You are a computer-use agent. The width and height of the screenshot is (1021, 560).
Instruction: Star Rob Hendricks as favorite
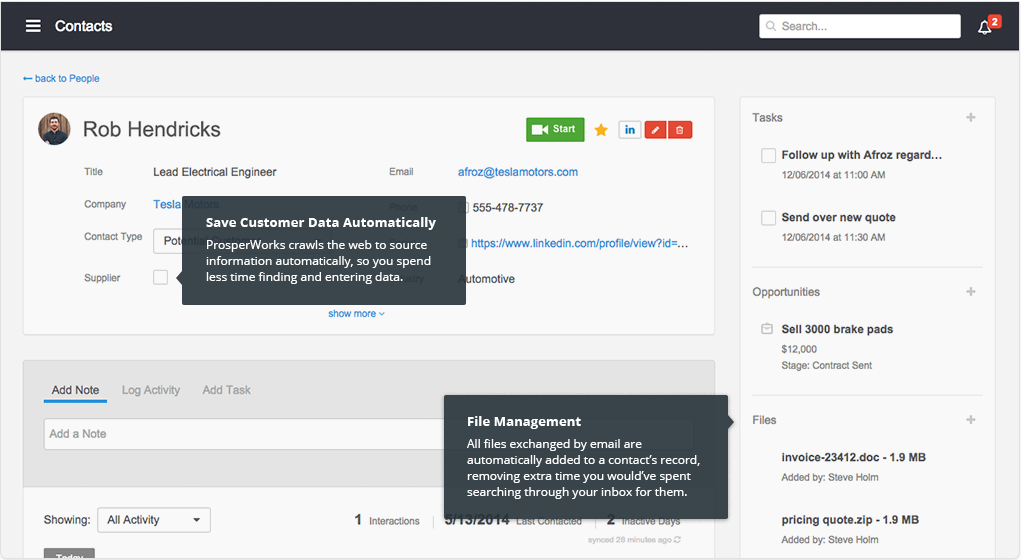(x=601, y=130)
